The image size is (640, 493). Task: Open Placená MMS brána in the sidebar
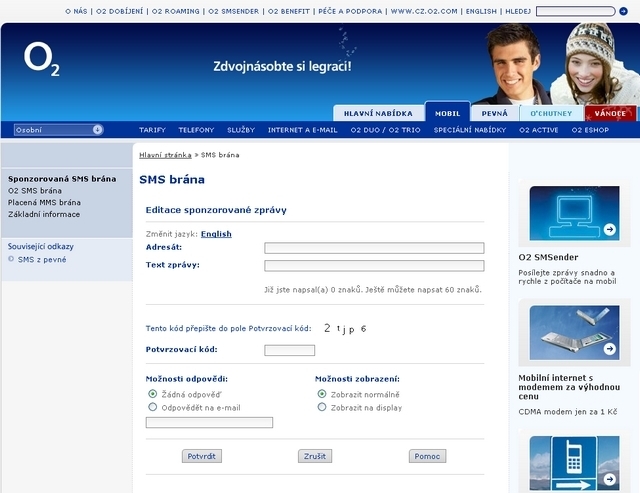click(44, 202)
